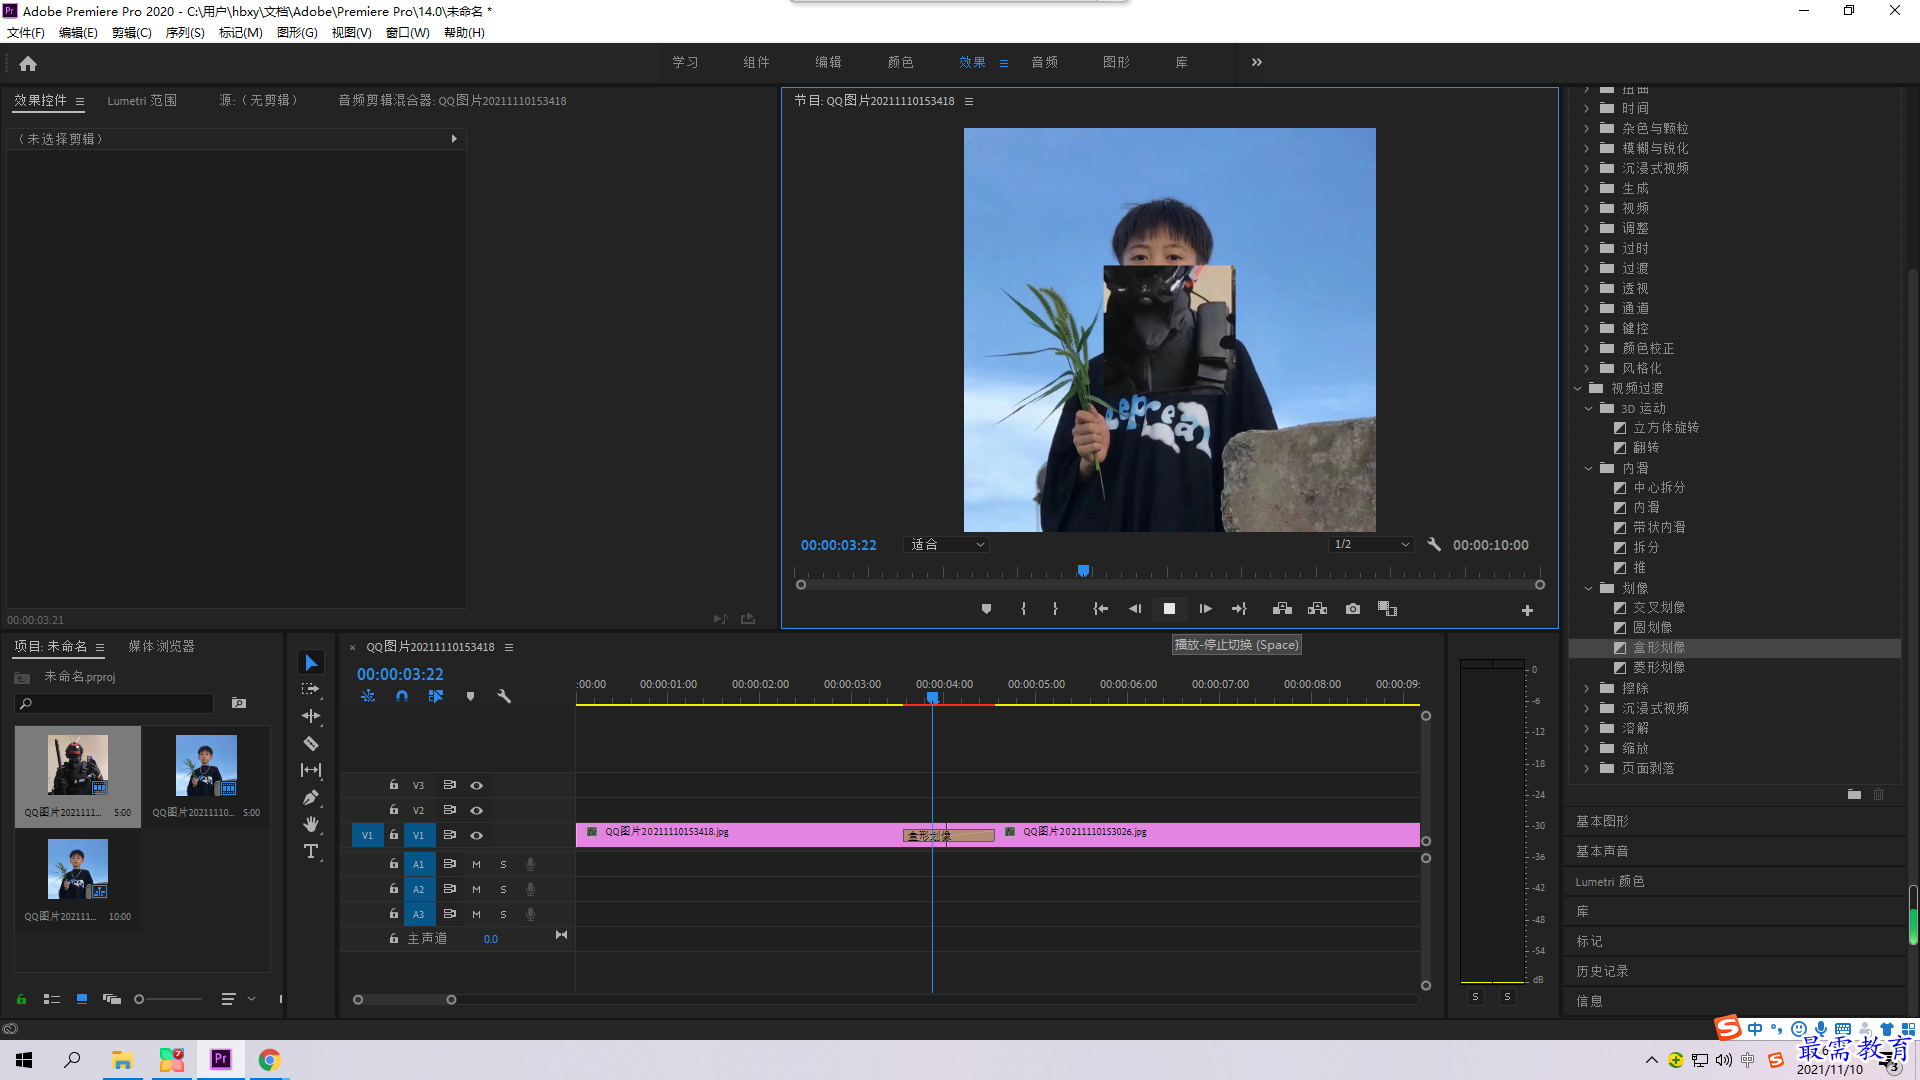Image resolution: width=1920 pixels, height=1080 pixels.
Task: Open comparison view button
Action: (x=1387, y=609)
